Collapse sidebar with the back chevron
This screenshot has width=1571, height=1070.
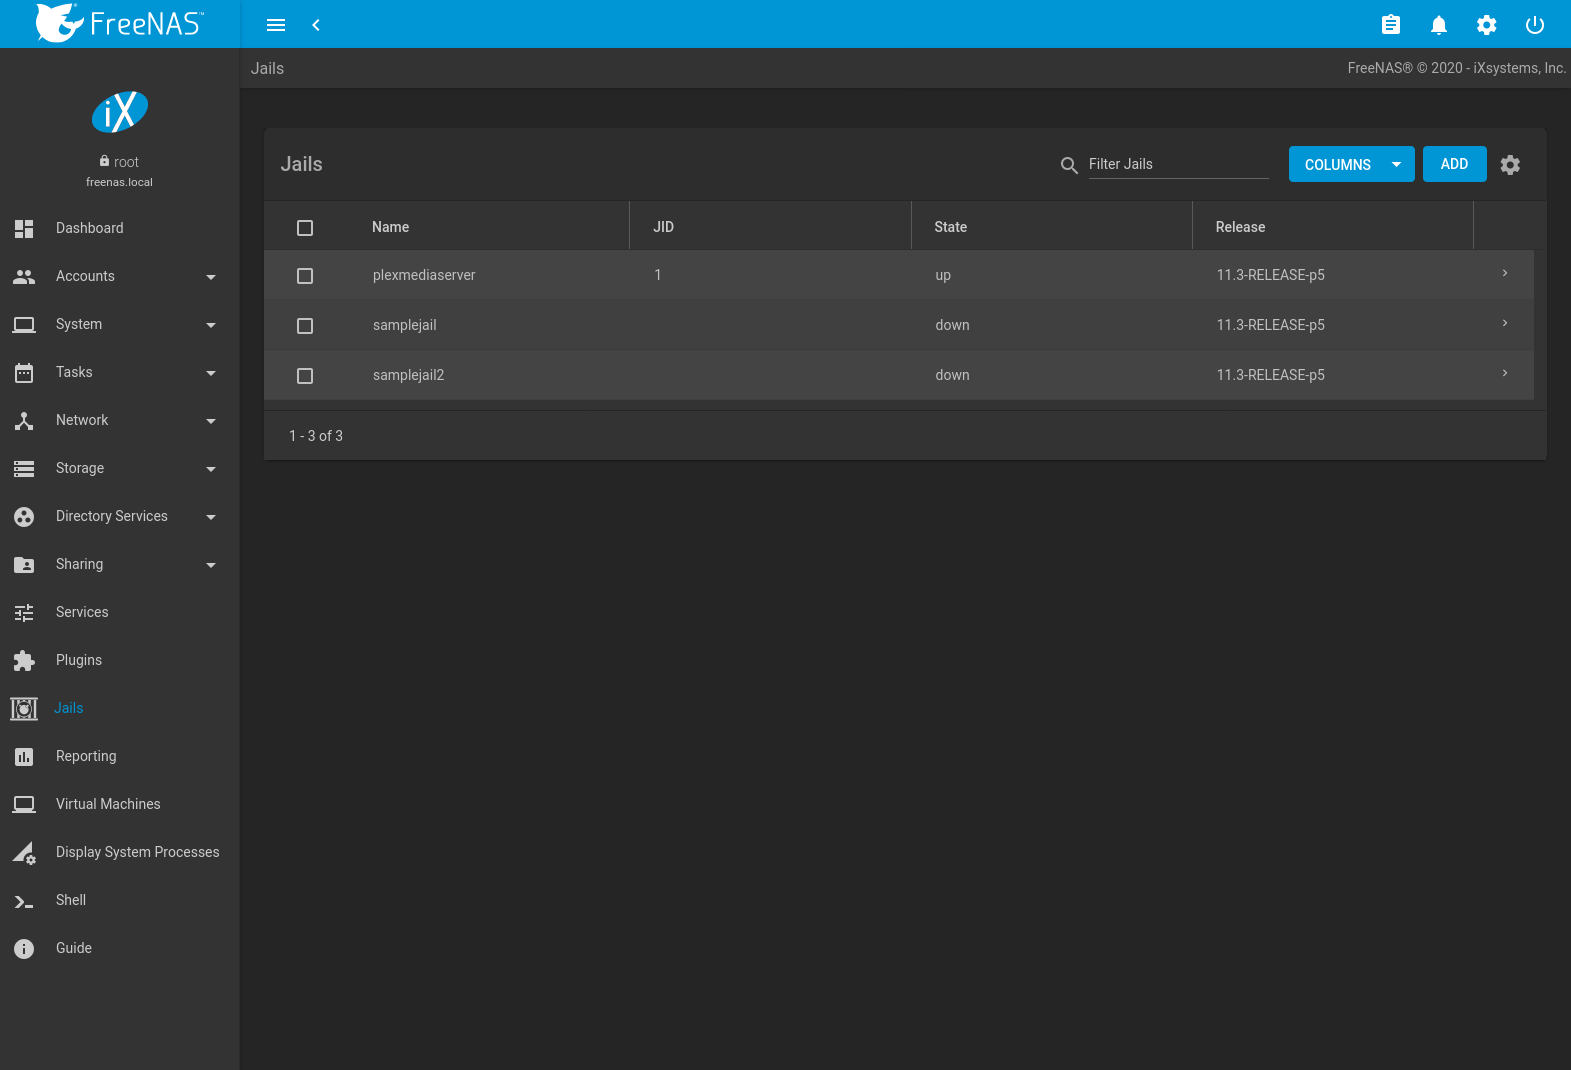tap(316, 25)
